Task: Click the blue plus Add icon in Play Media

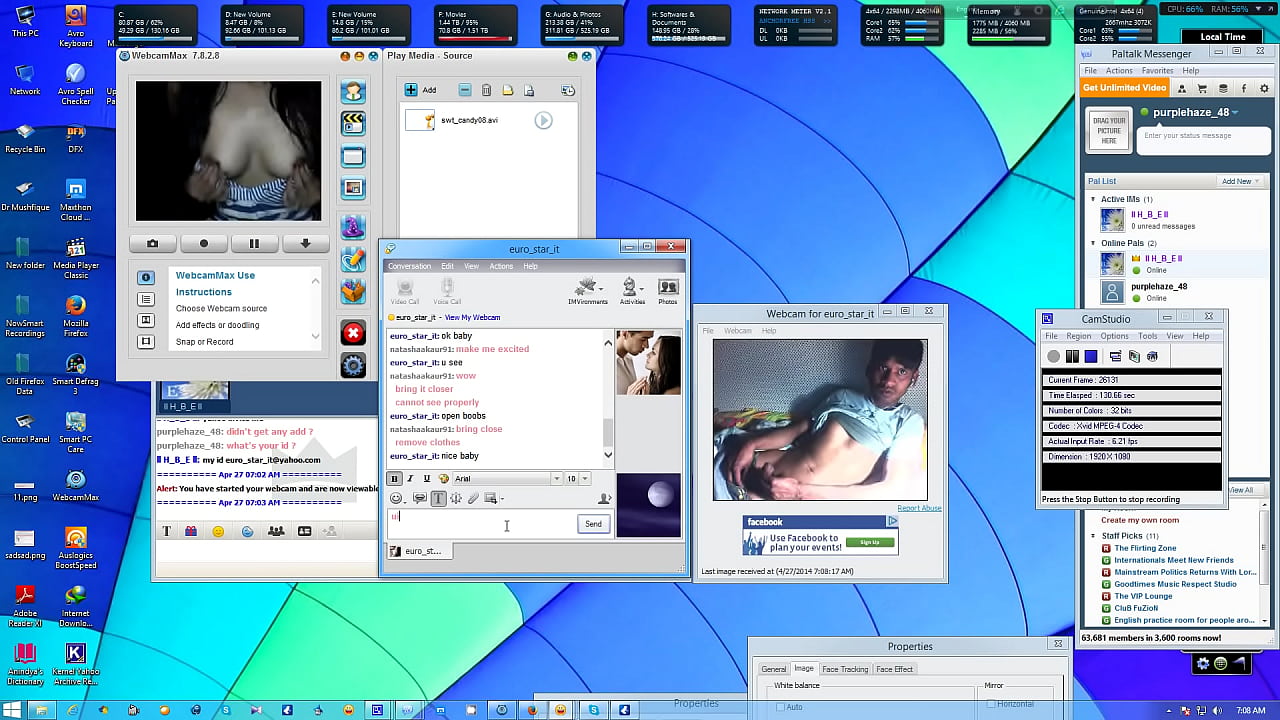Action: [x=411, y=90]
